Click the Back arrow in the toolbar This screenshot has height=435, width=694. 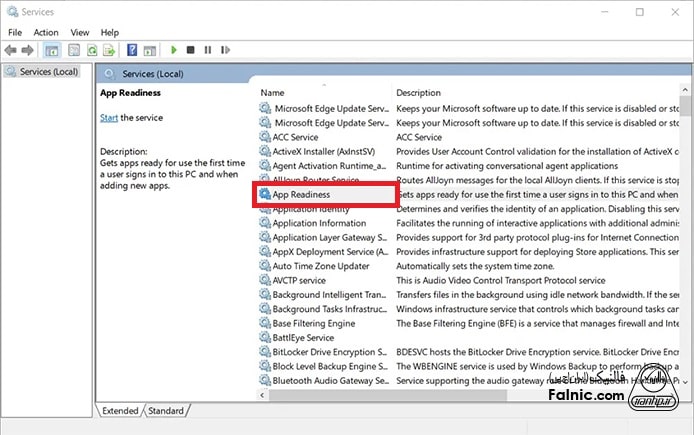point(10,50)
